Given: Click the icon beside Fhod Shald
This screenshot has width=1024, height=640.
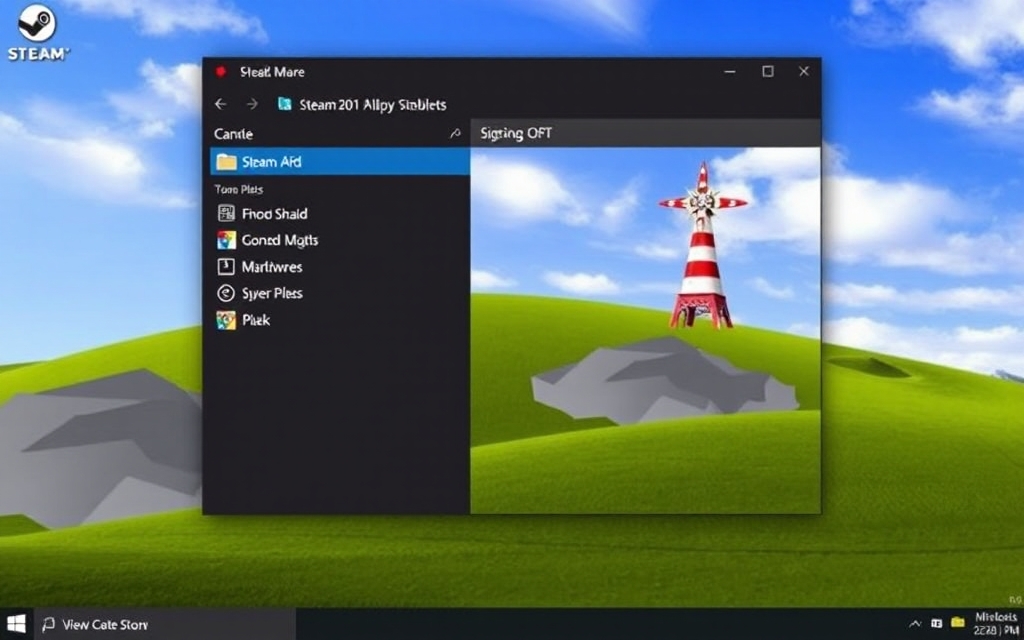Looking at the screenshot, I should tap(226, 213).
